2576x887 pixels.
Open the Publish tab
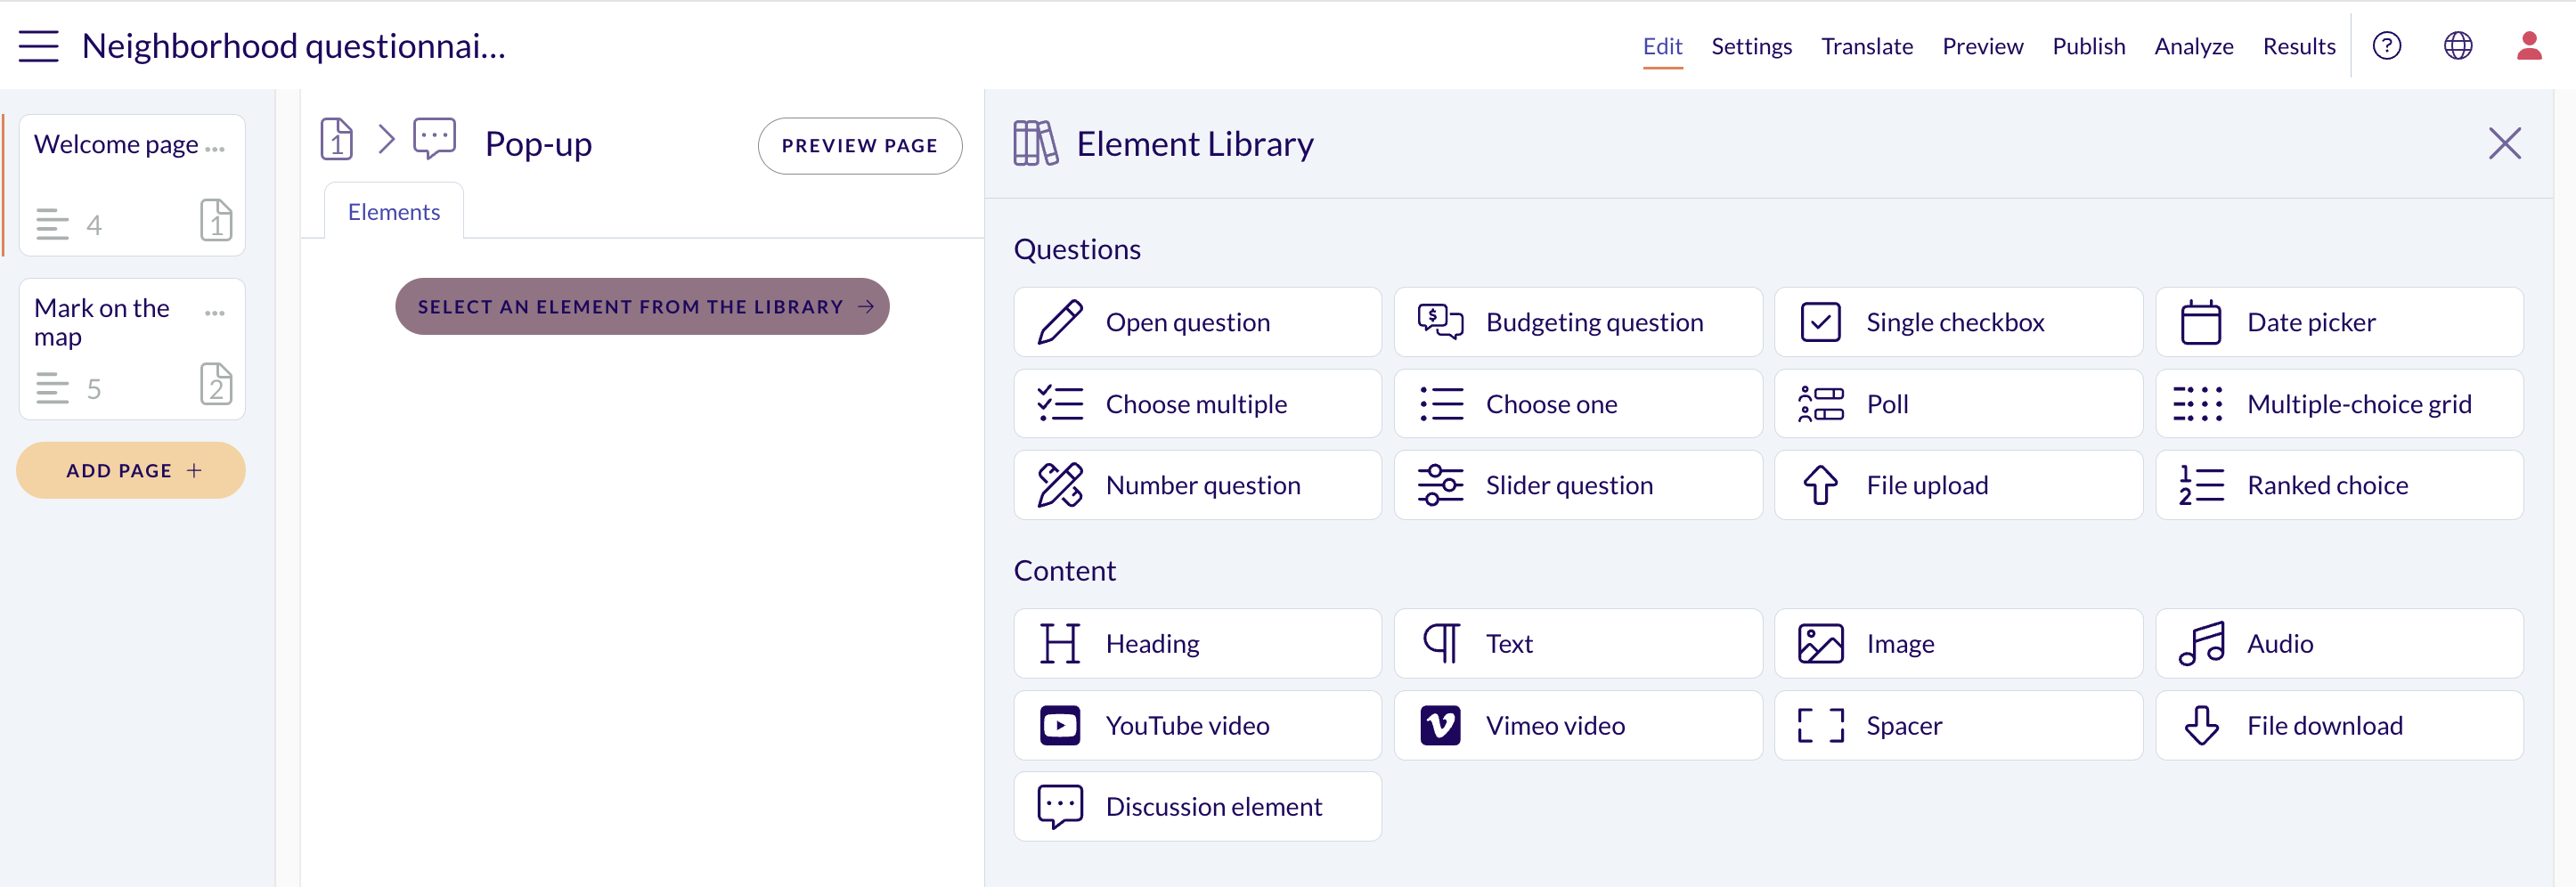[x=2088, y=46]
